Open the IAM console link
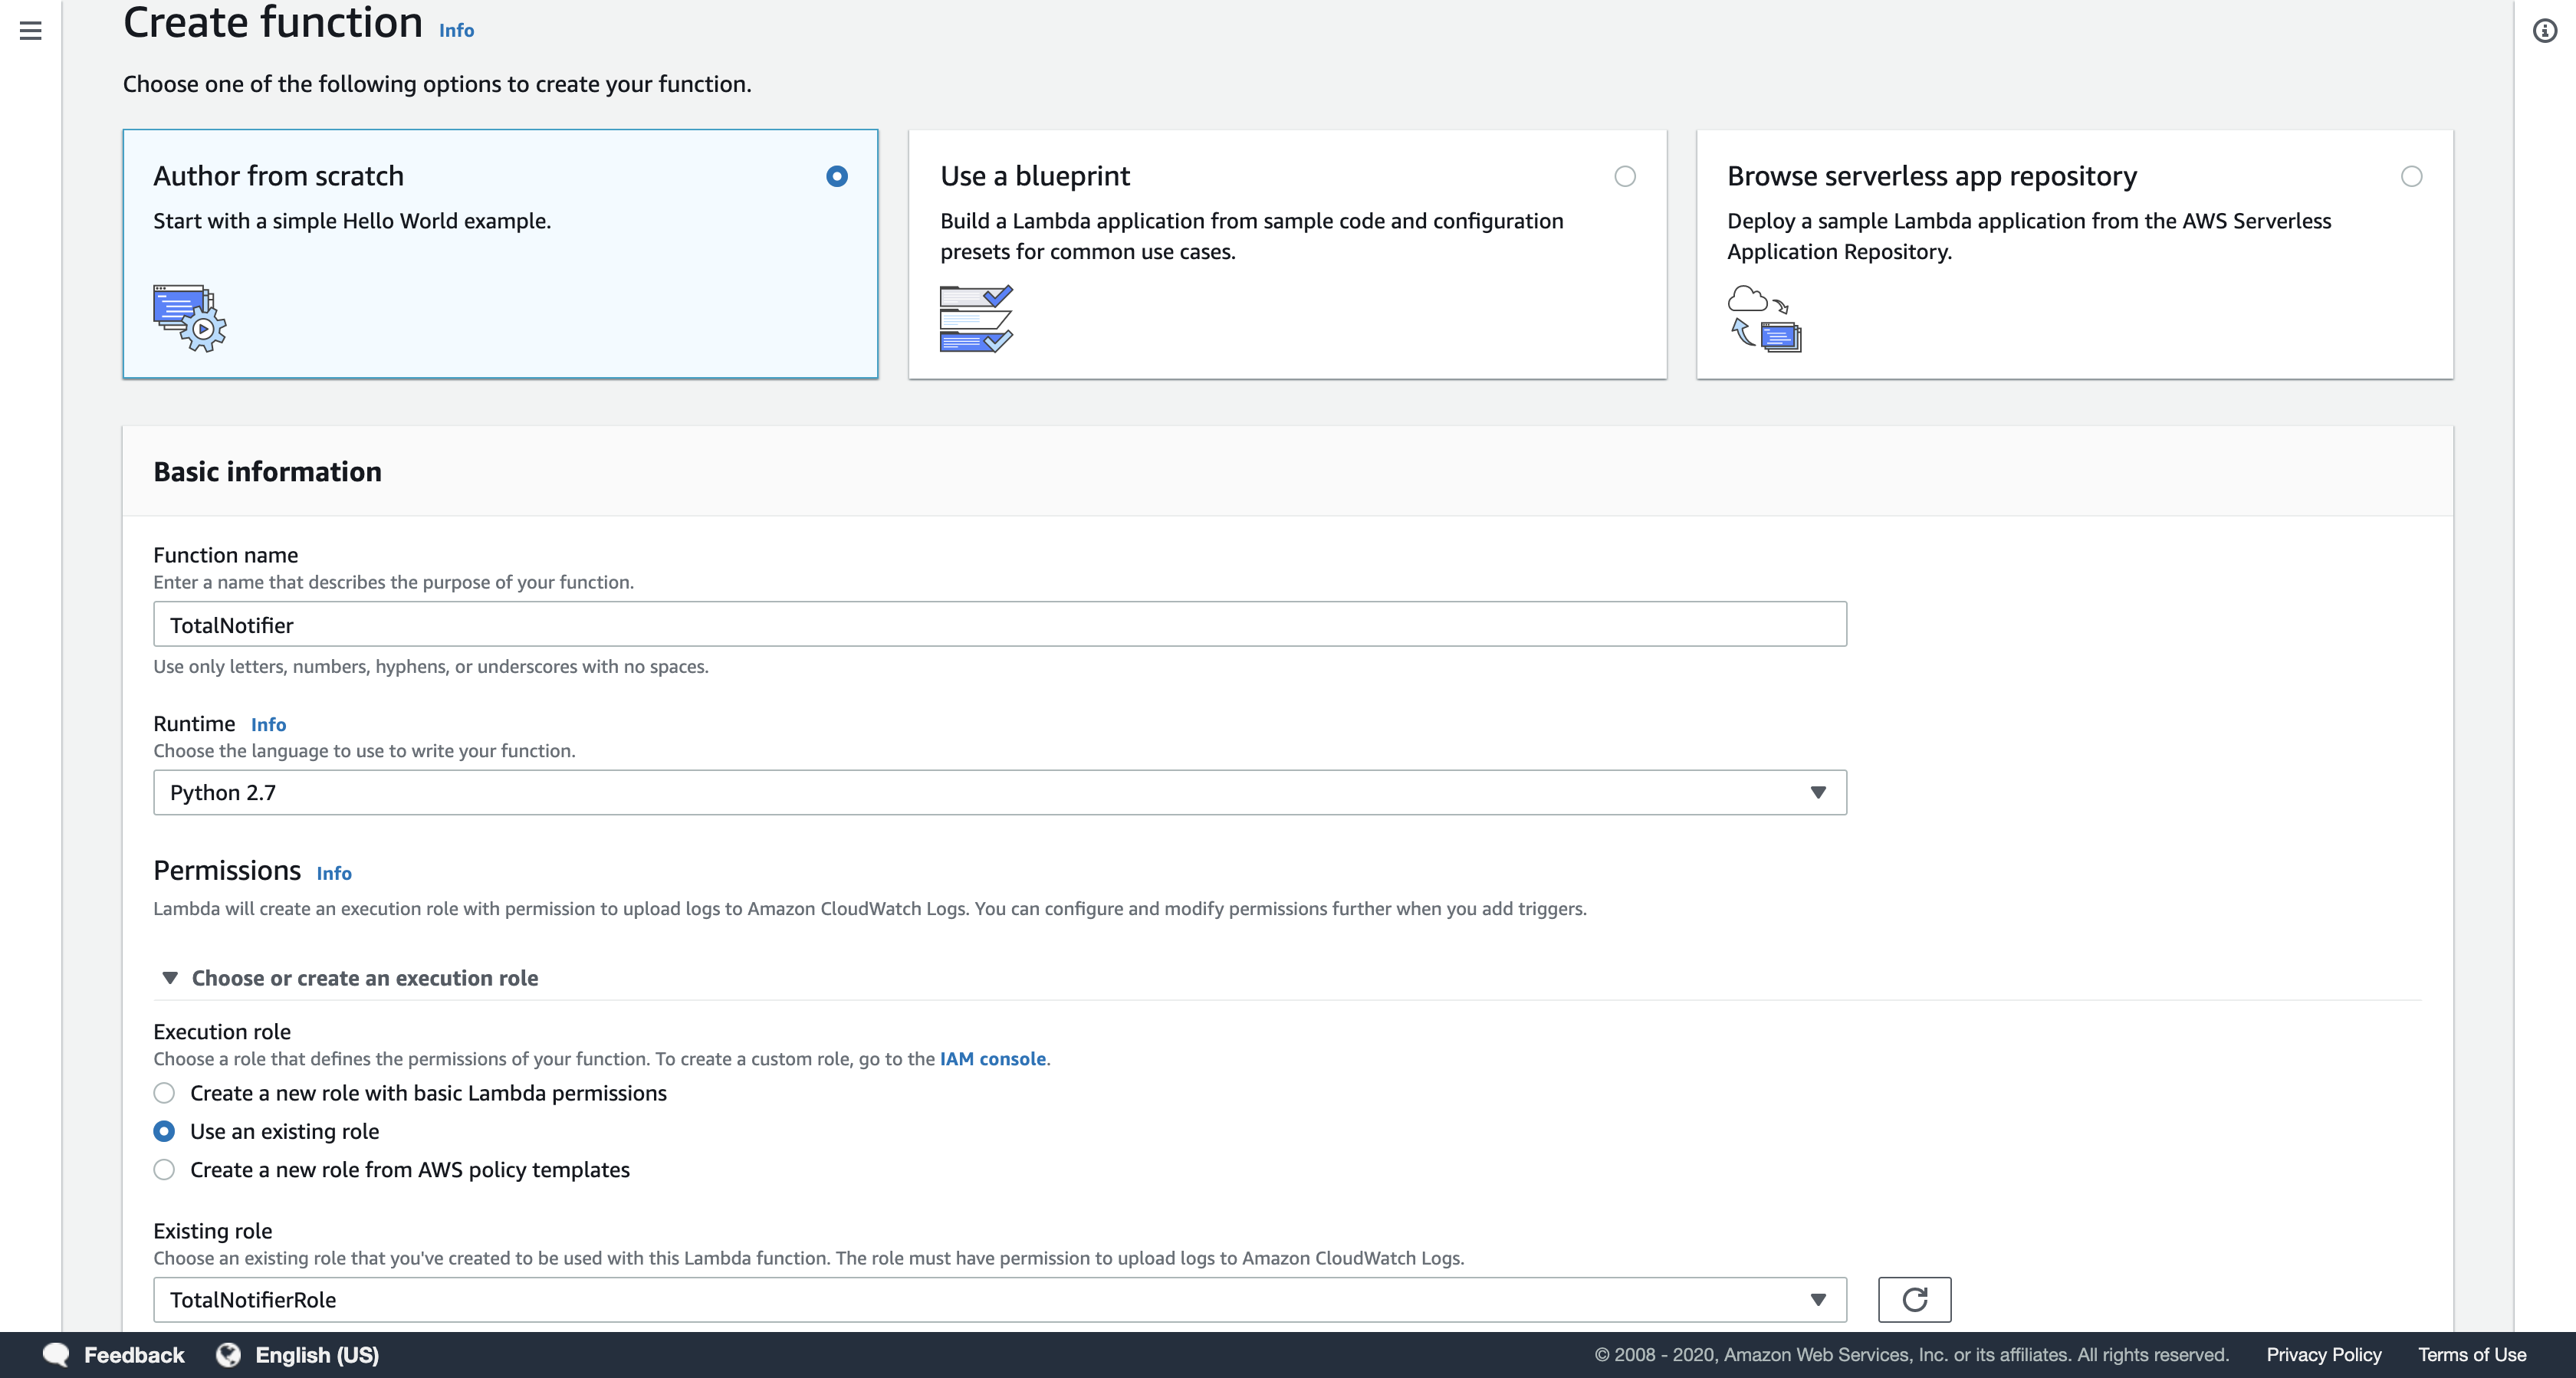 point(992,1058)
